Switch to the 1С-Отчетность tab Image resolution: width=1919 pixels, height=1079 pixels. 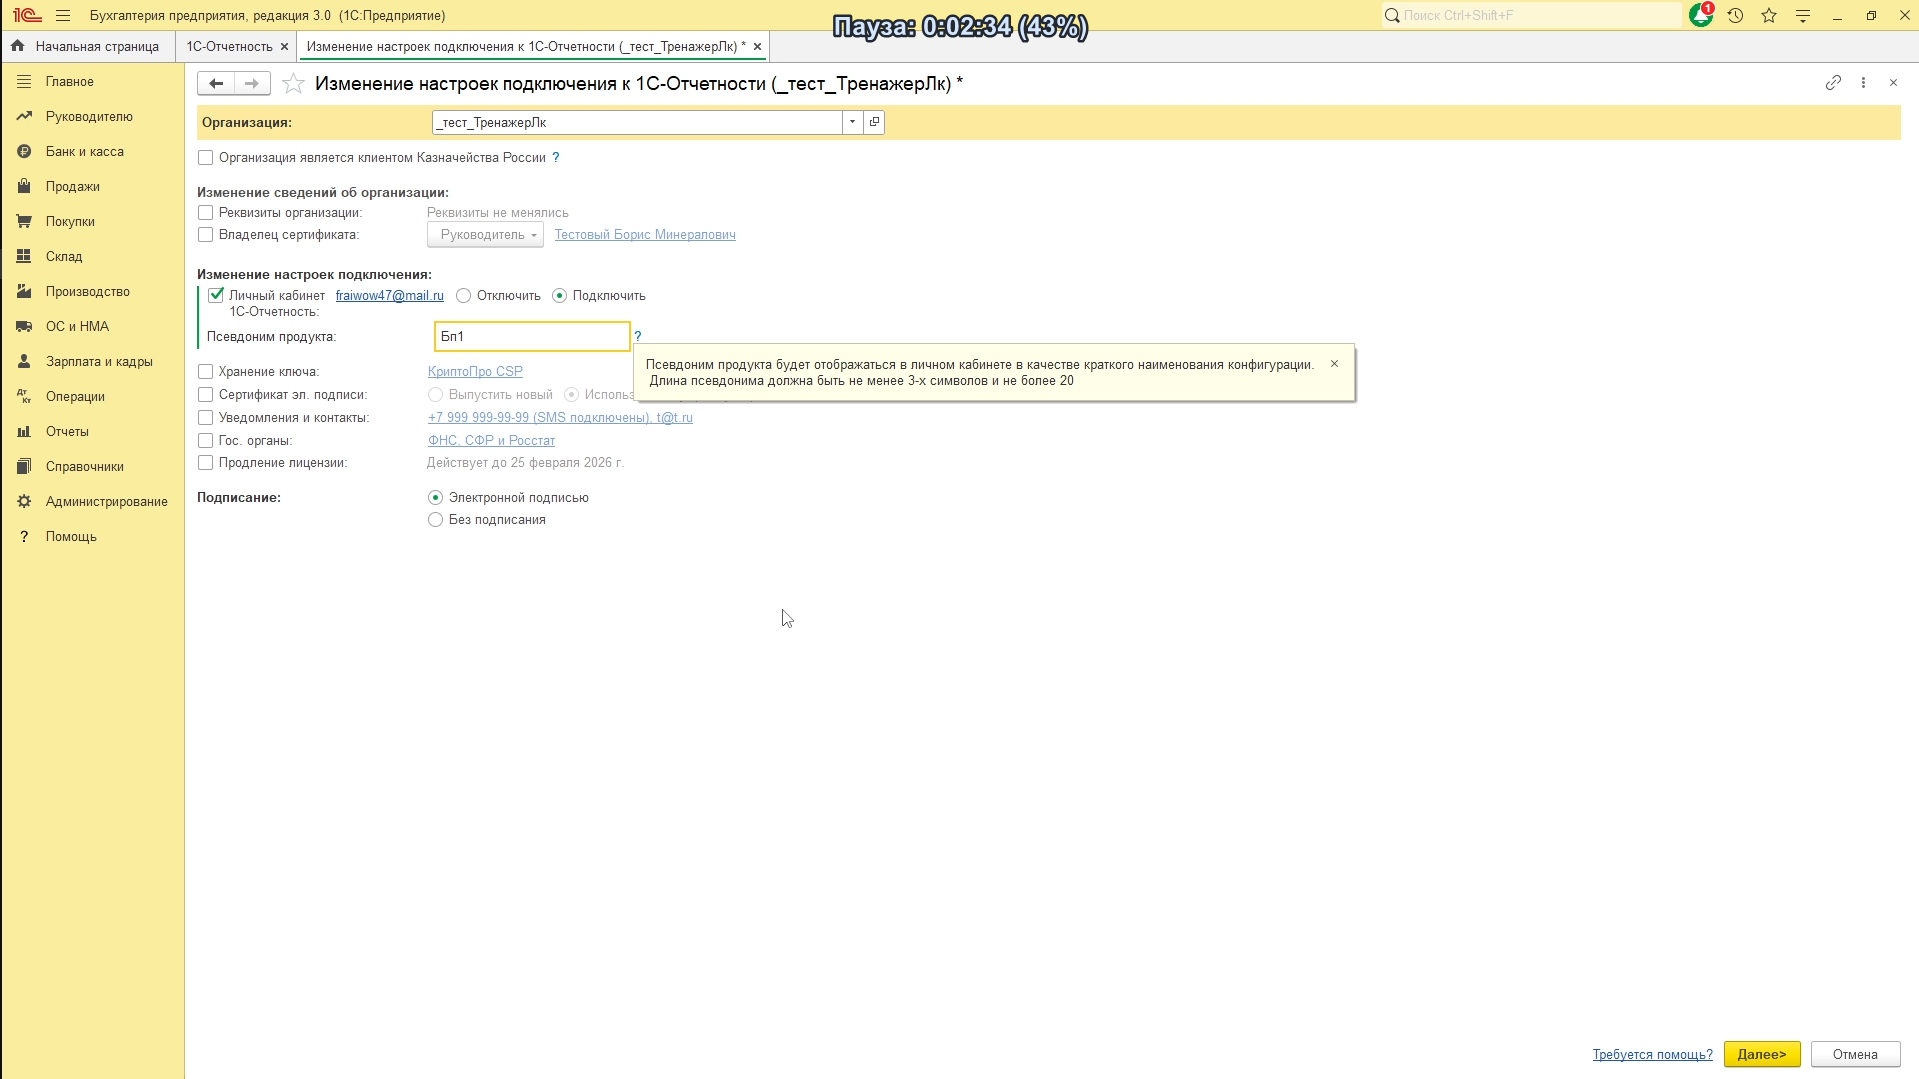pos(229,47)
